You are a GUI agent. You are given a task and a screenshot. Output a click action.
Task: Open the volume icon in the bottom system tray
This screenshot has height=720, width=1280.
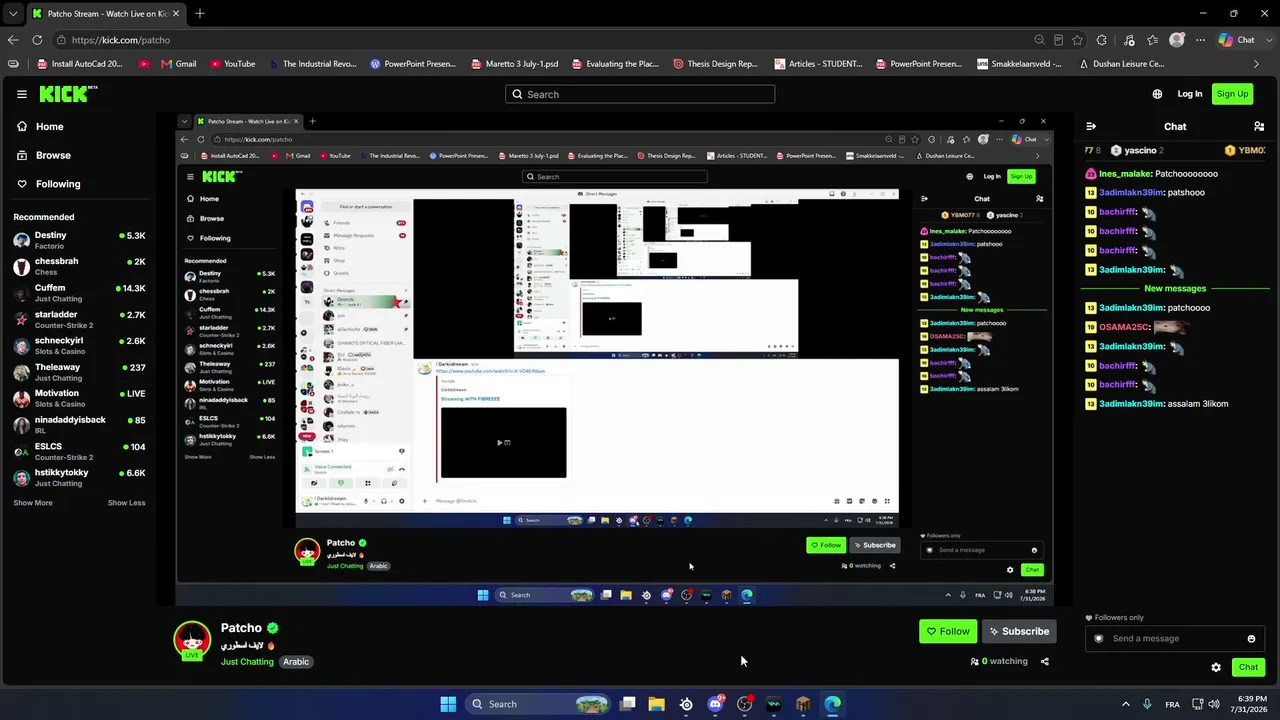click(1214, 704)
